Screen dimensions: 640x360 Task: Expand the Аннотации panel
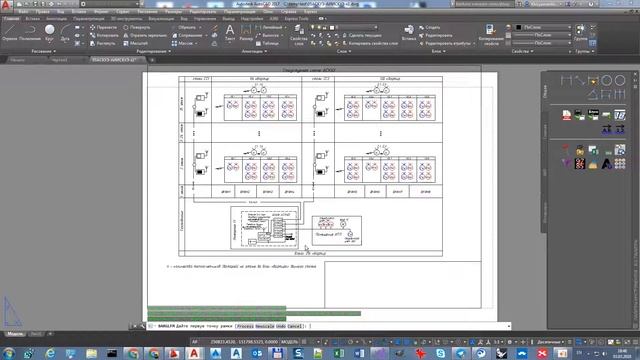[254, 51]
